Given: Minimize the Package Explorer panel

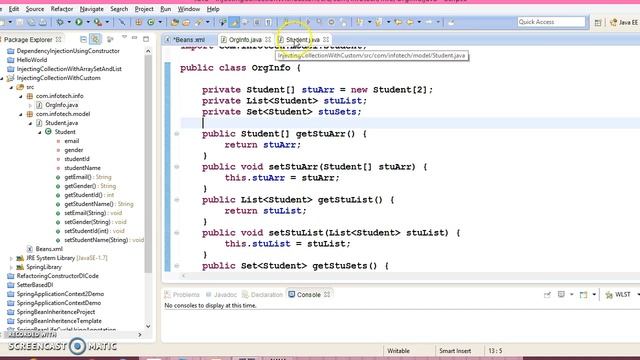Looking at the screenshot, I should coord(134,38).
